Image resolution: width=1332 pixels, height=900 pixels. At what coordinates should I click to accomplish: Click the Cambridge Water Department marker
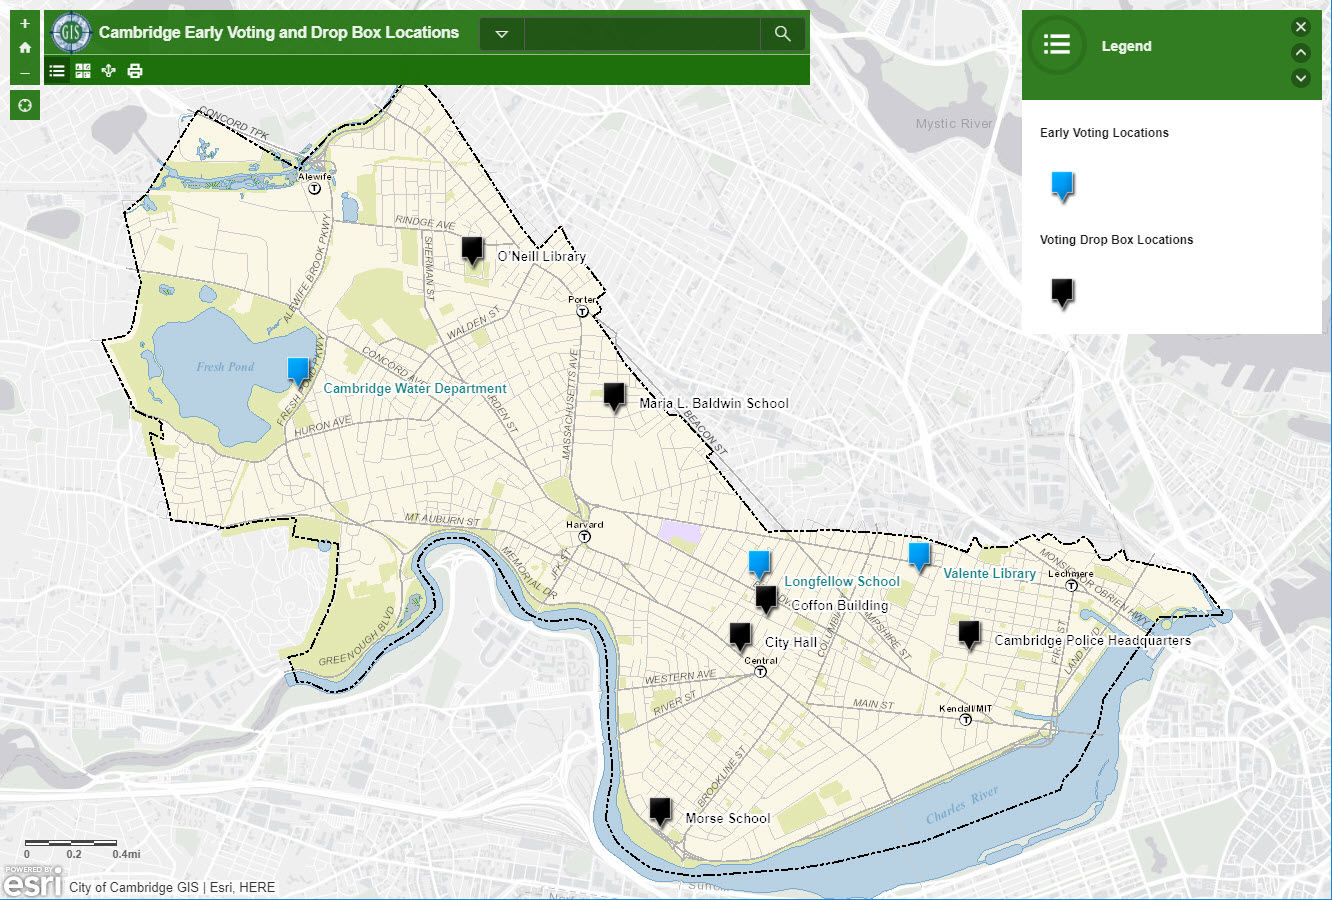(298, 370)
